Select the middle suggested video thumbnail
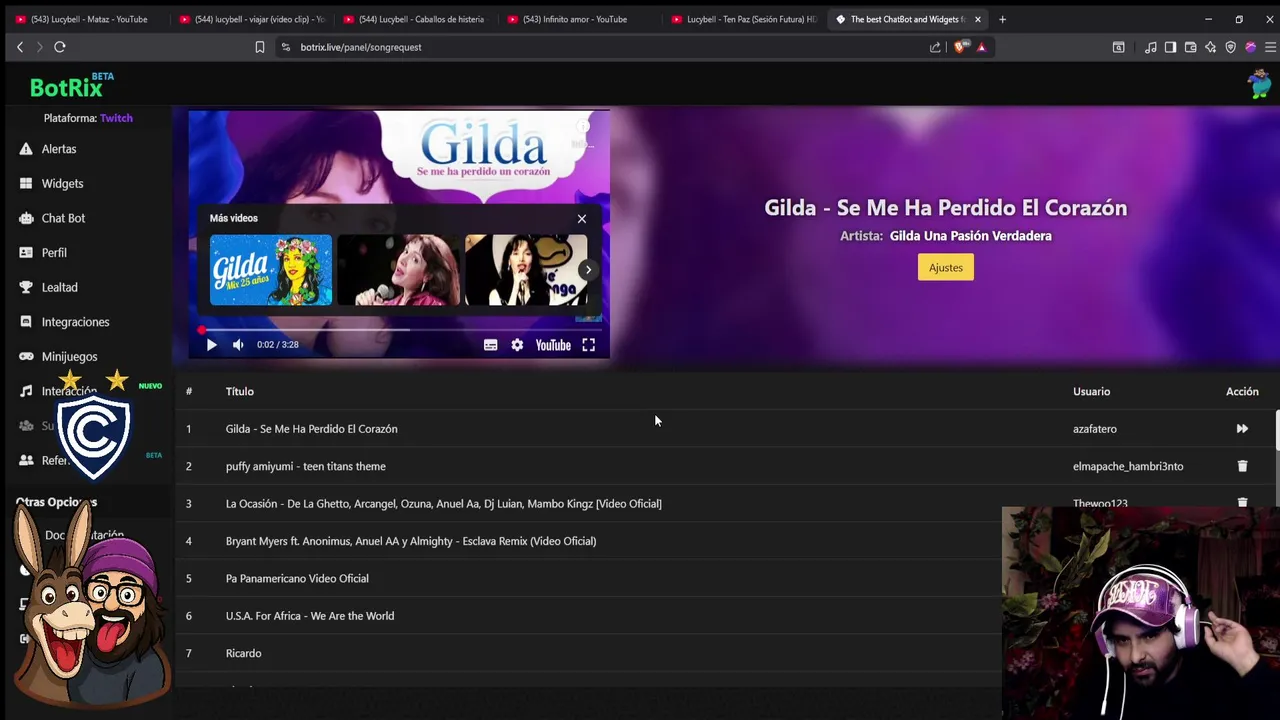 (x=398, y=270)
